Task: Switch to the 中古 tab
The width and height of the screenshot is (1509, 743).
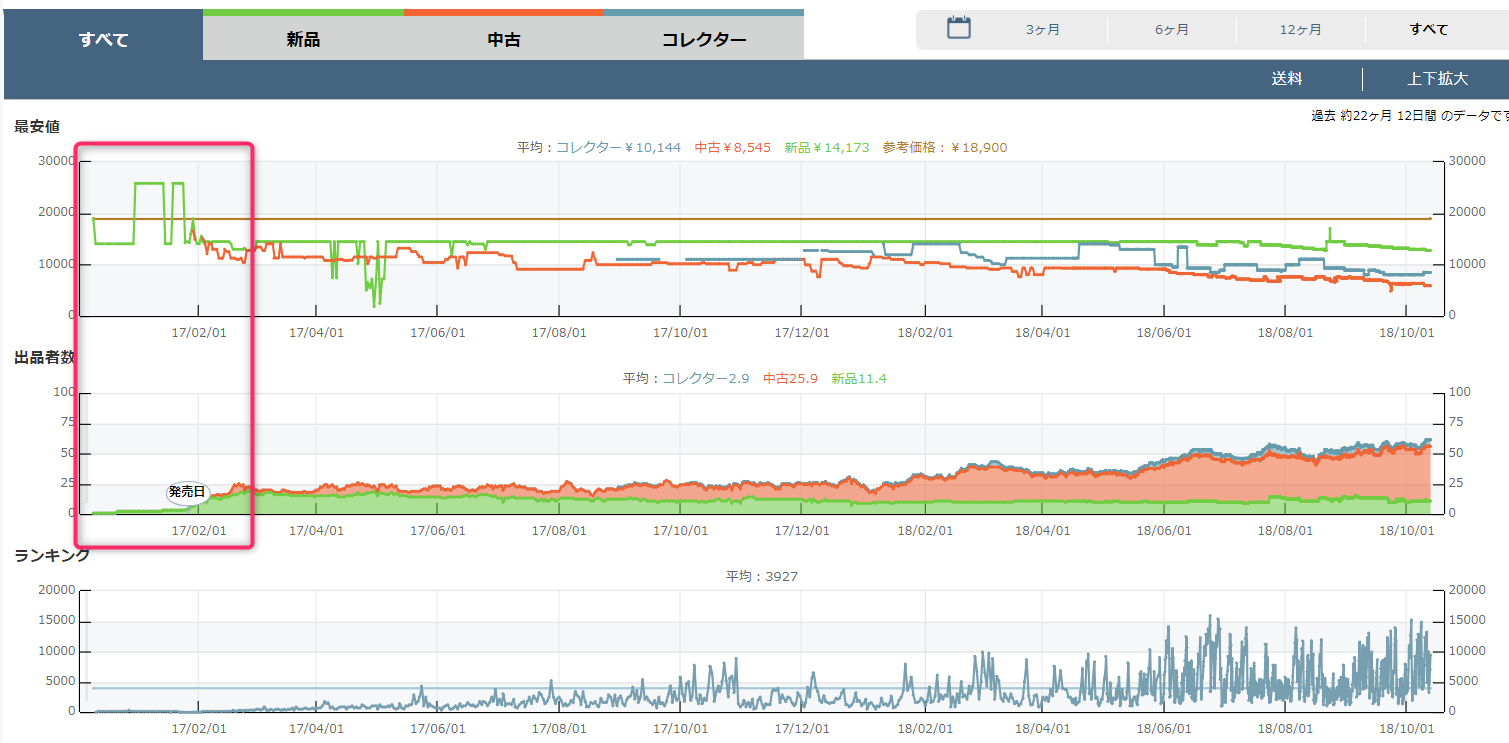Action: click(x=503, y=40)
